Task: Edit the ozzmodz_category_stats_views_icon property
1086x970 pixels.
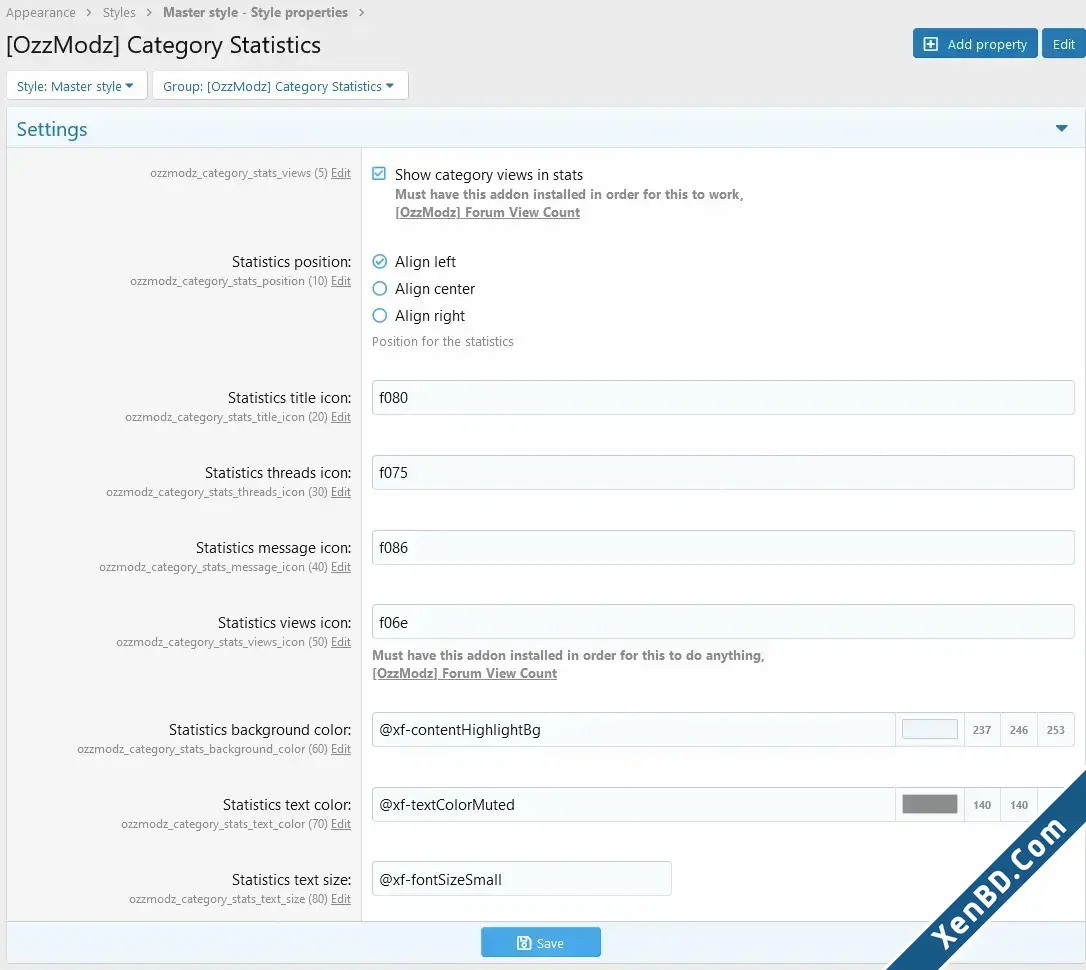Action: coord(341,642)
